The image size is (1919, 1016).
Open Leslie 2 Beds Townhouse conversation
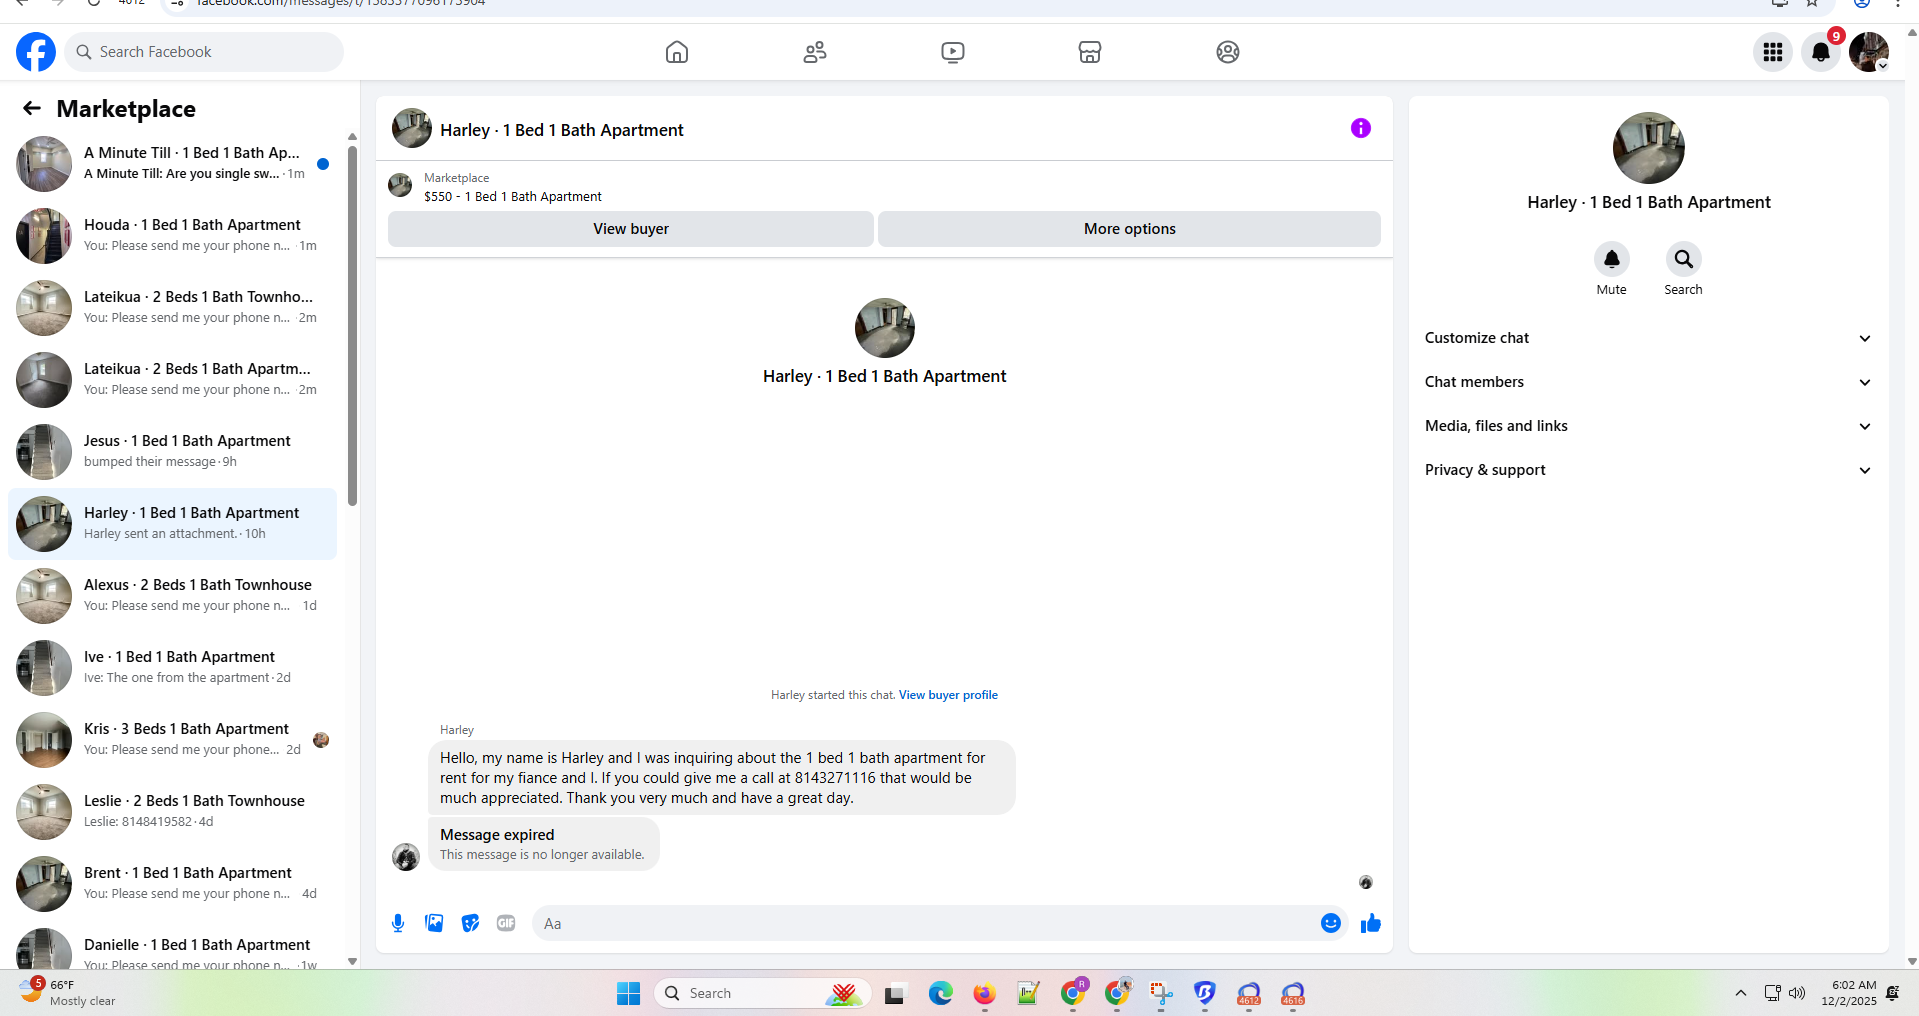[173, 812]
